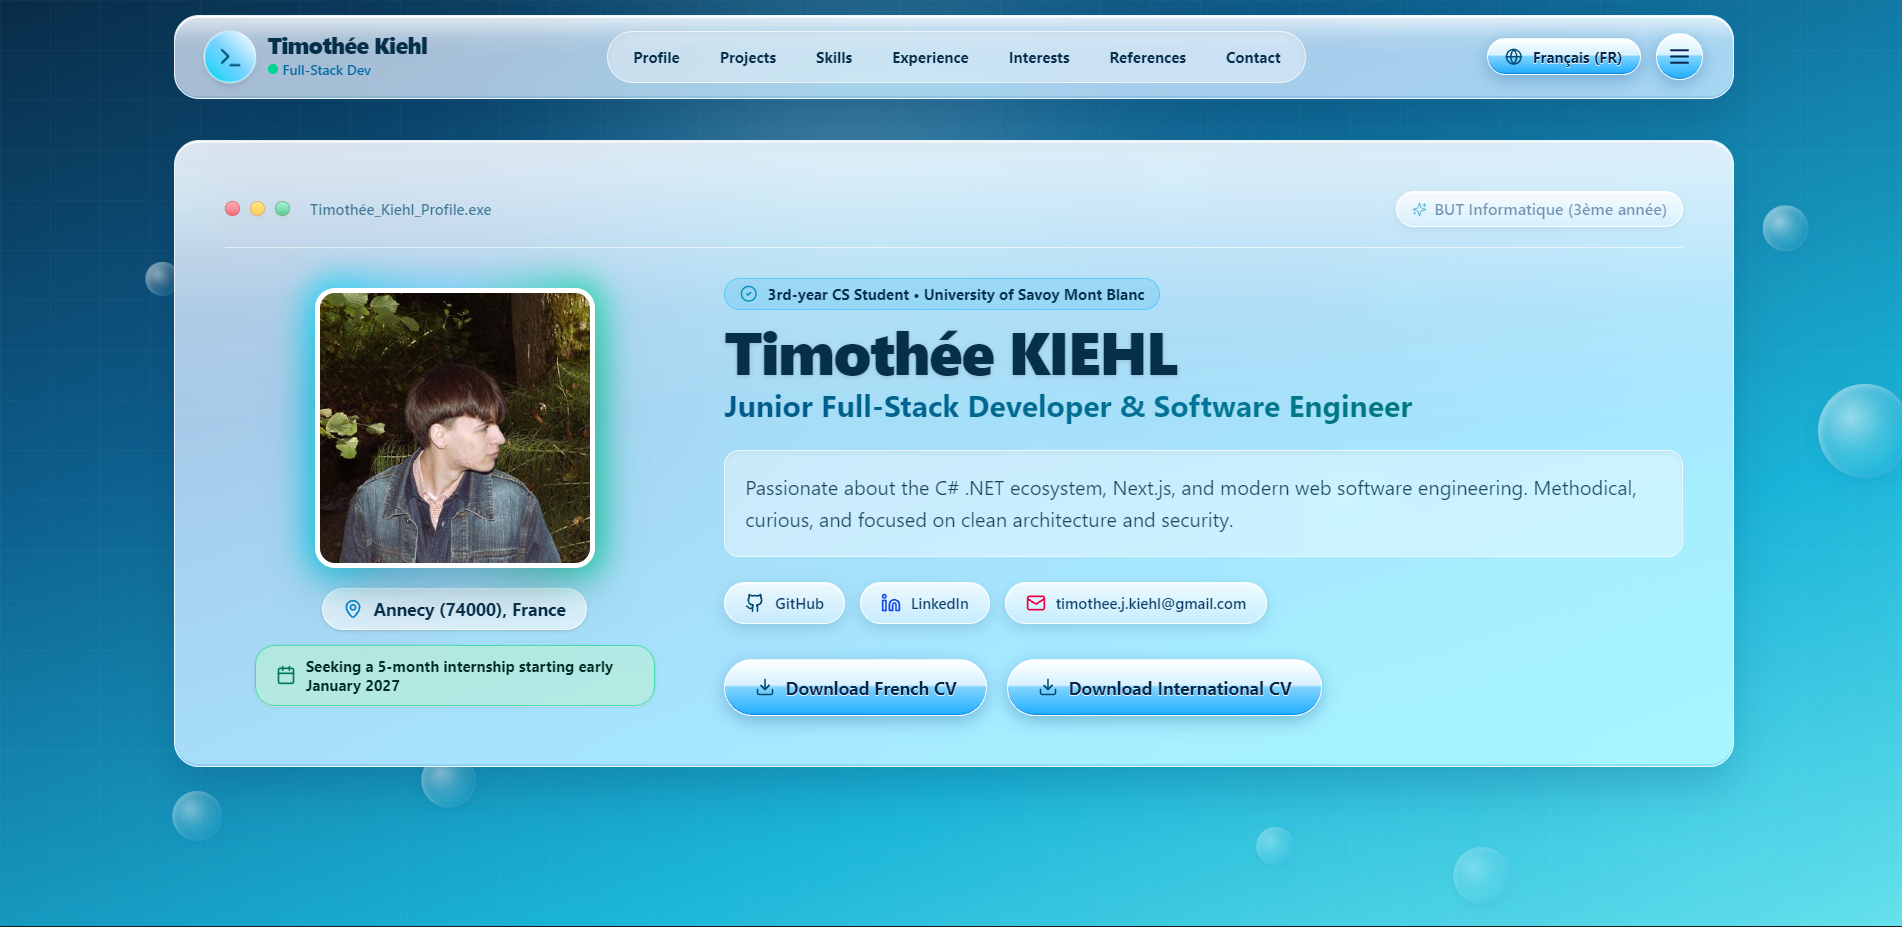Open the References section

[x=1147, y=58]
